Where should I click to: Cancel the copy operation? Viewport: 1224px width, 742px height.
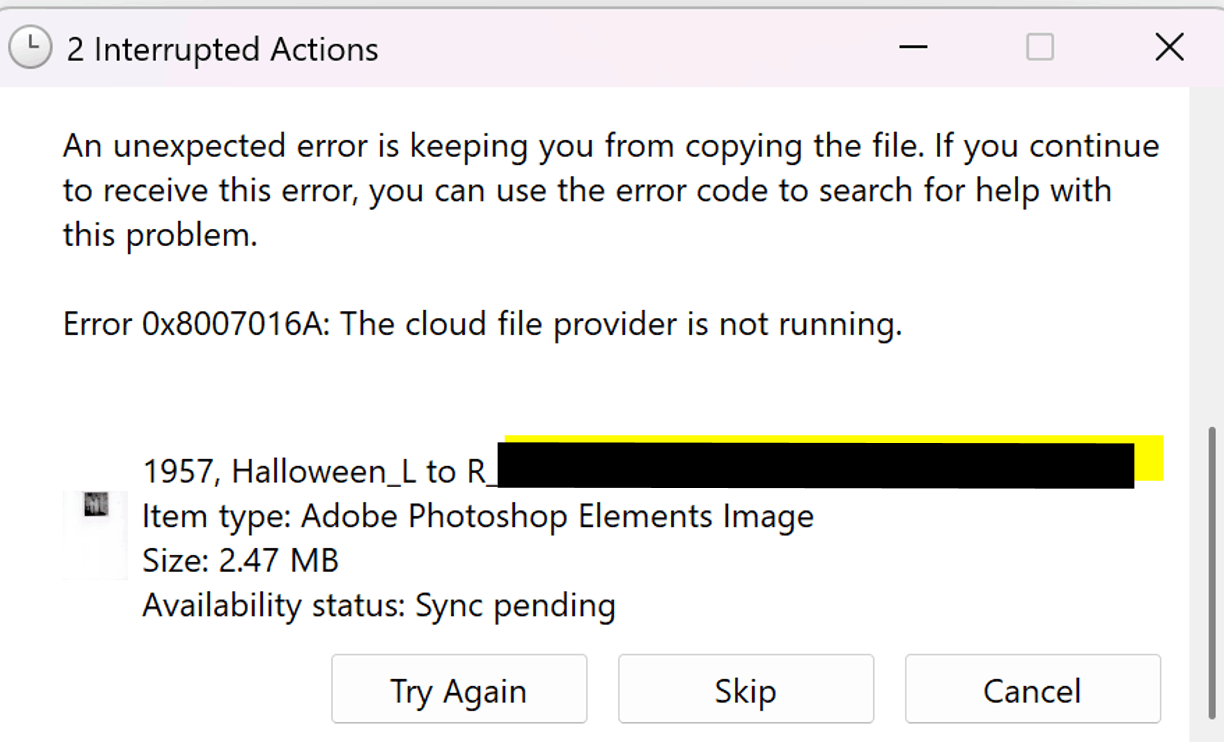[1032, 690]
